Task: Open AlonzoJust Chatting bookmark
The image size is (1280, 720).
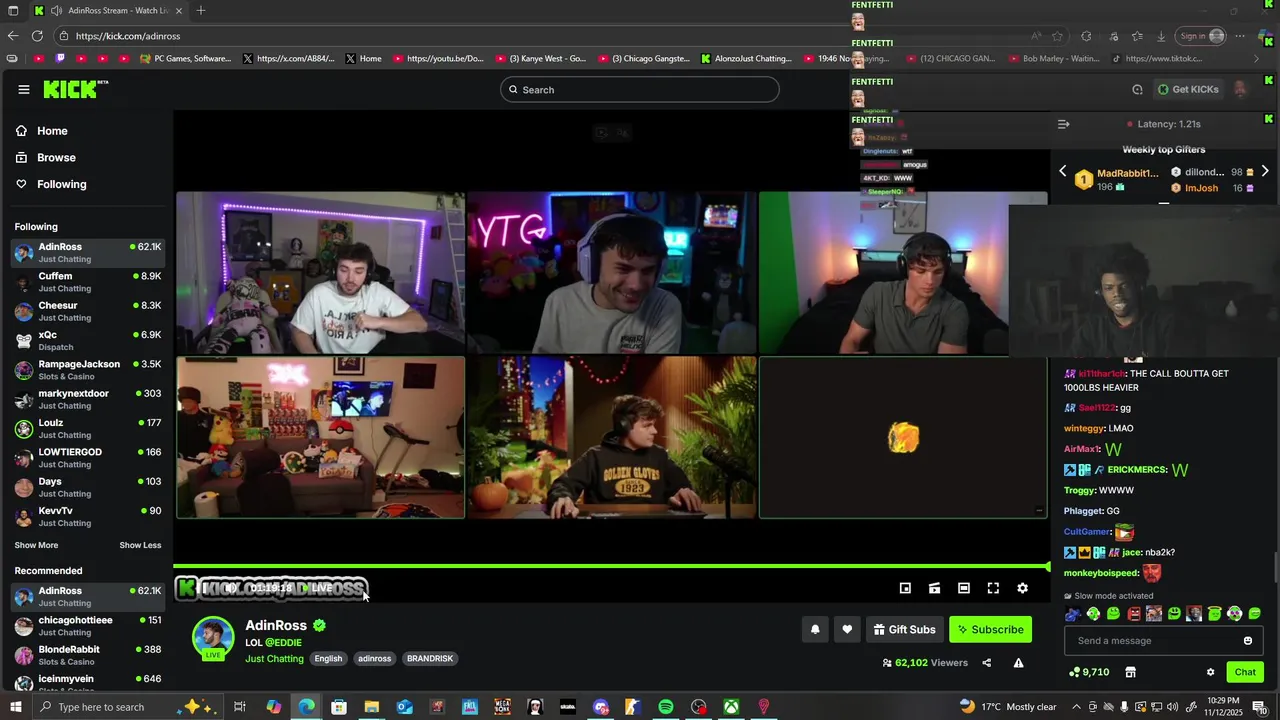Action: 746,59
